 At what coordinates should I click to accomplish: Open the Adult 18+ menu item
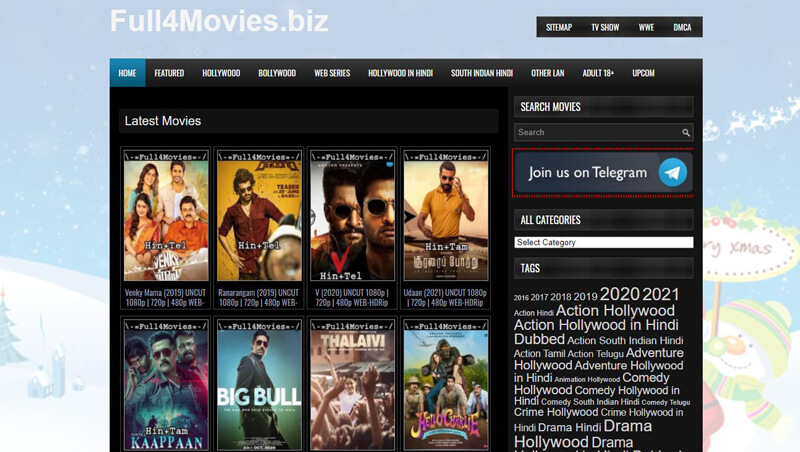(x=598, y=73)
